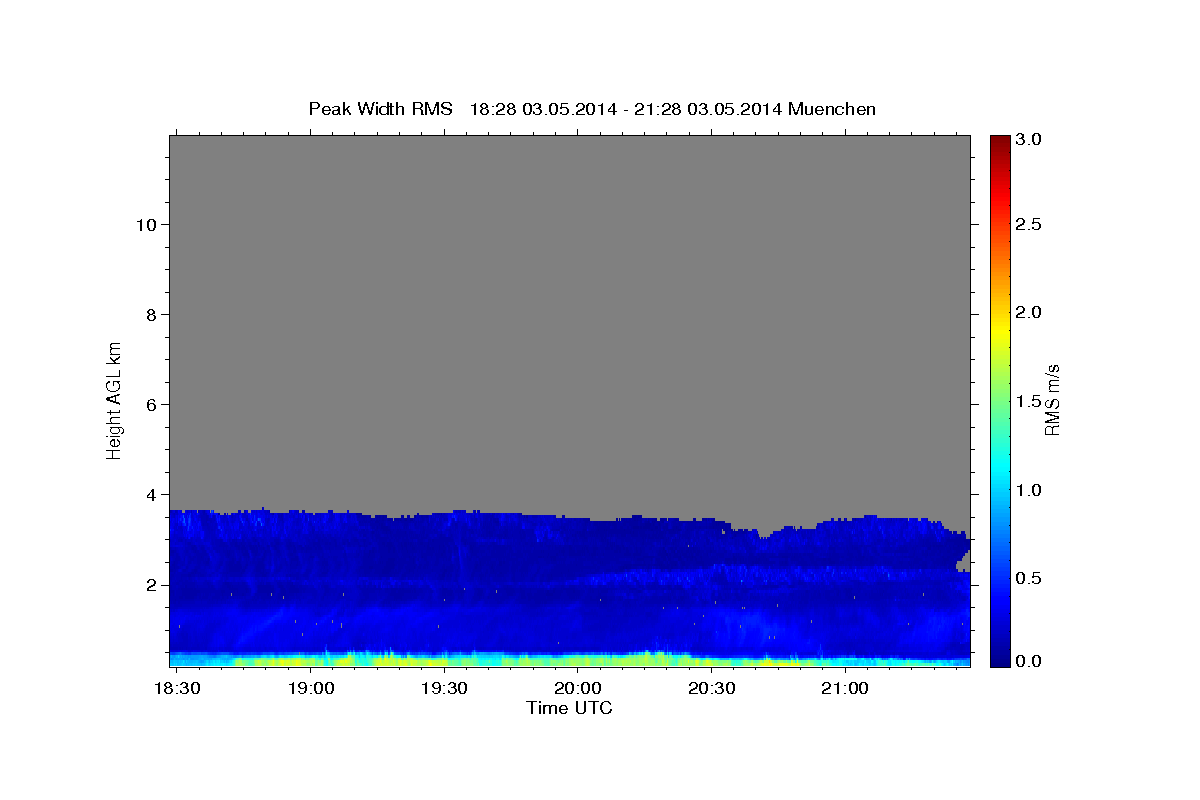The image size is (1200, 800).
Task: Click the 'Height AGL km' axis label
Action: pos(114,400)
